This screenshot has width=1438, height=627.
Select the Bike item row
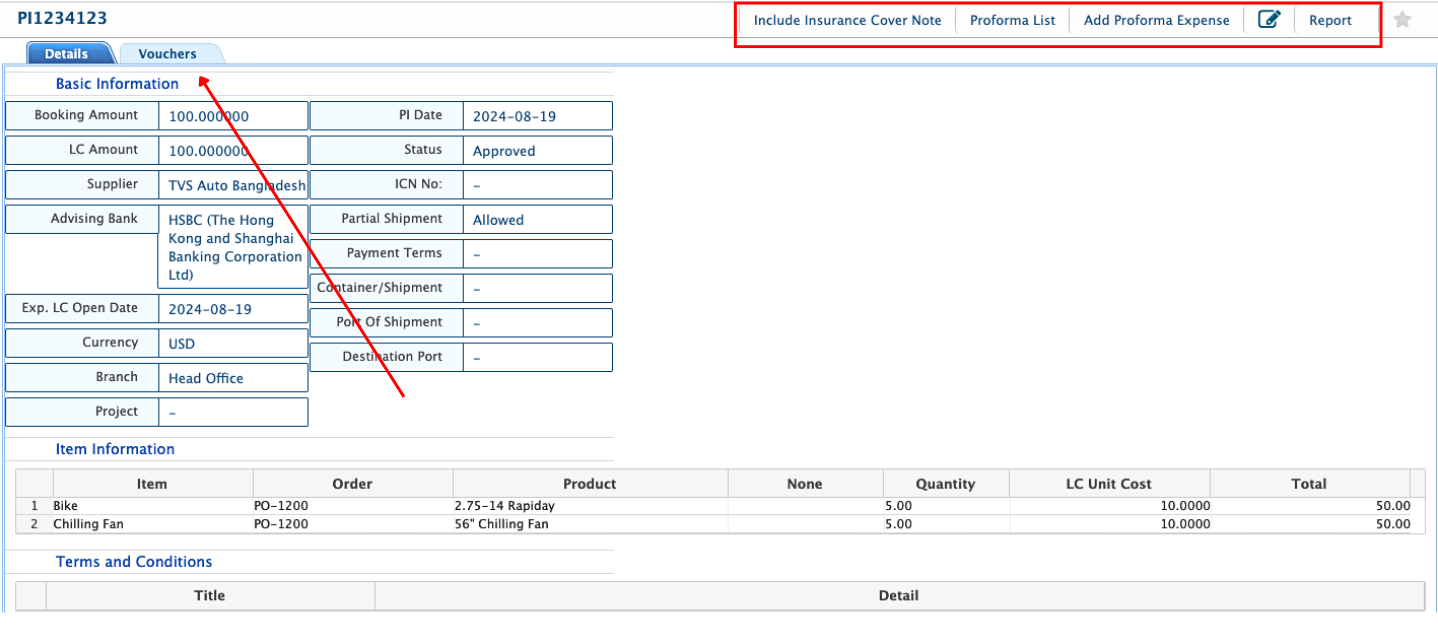coord(67,506)
